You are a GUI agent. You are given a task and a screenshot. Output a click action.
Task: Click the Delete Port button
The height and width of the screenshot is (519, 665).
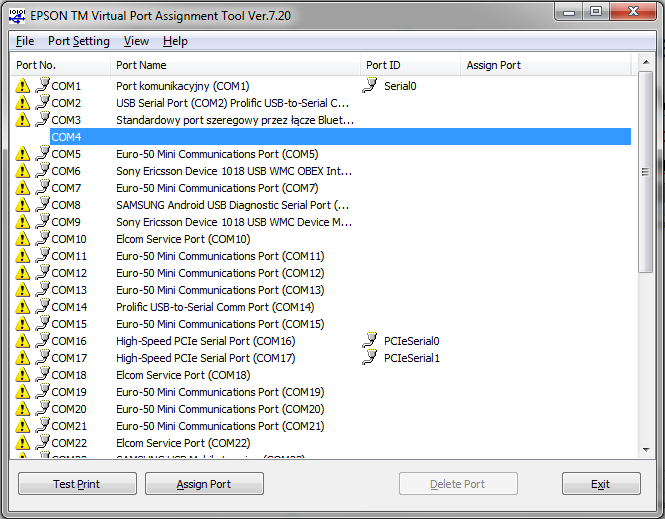pos(458,484)
